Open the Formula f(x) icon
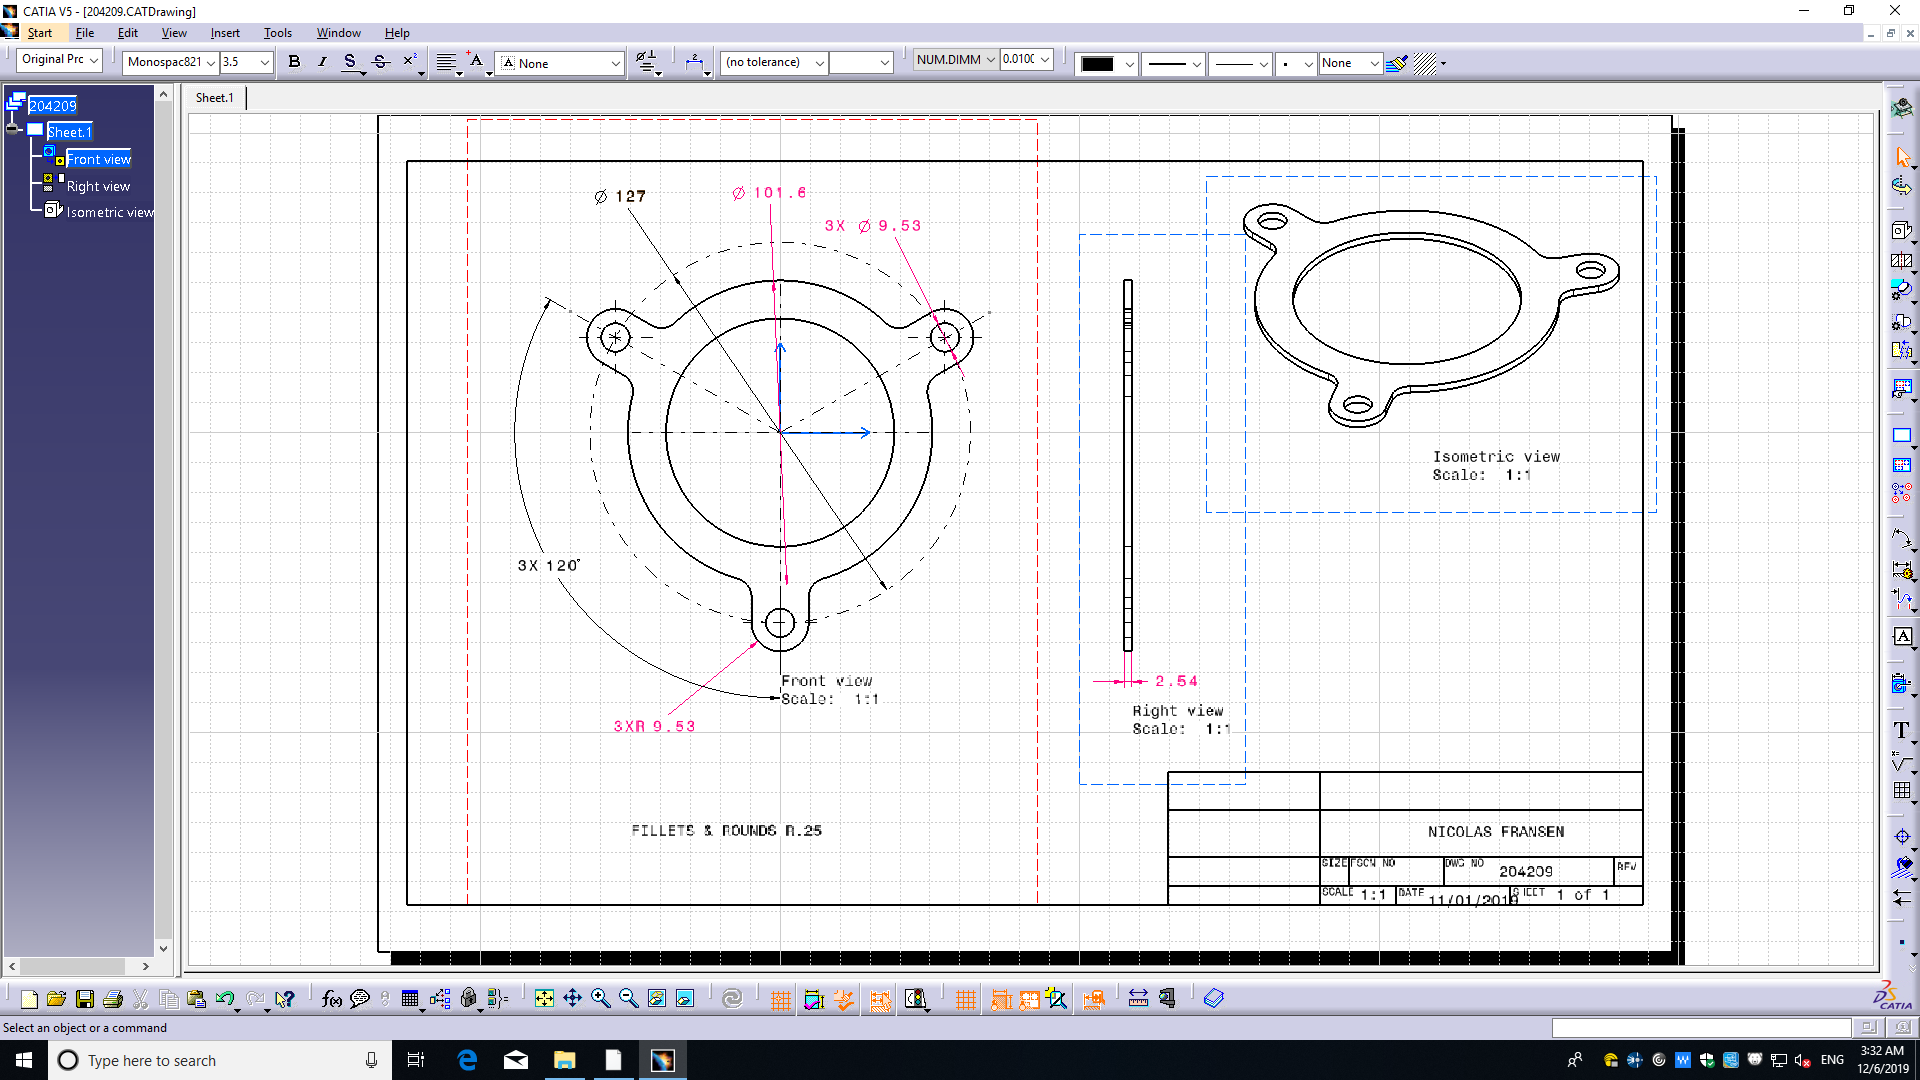The height and width of the screenshot is (1080, 1920). (332, 998)
